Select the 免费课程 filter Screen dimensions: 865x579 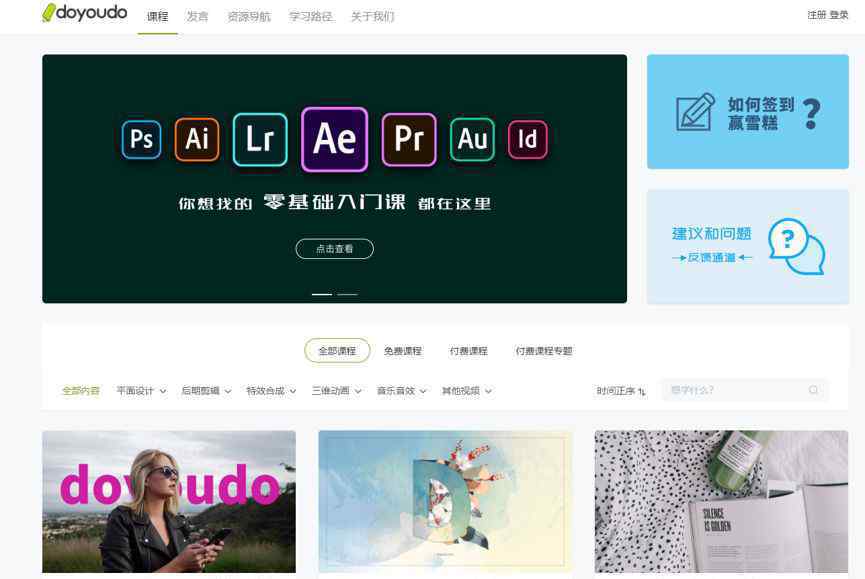coord(403,351)
